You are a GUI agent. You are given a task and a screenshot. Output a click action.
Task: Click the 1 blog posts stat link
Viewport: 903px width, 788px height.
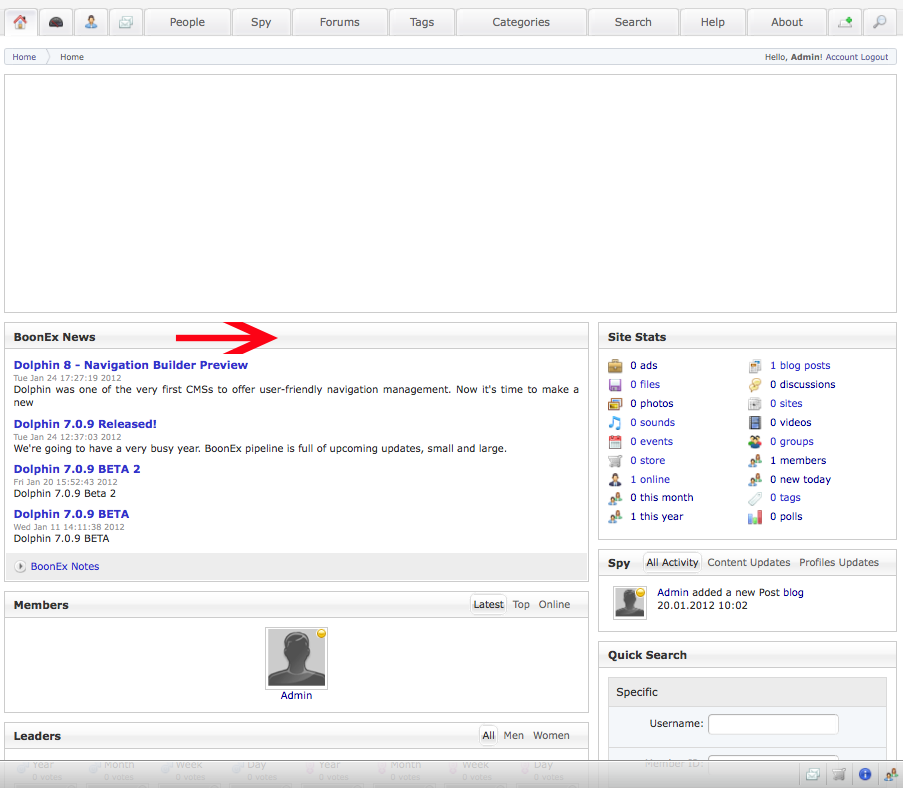point(800,366)
